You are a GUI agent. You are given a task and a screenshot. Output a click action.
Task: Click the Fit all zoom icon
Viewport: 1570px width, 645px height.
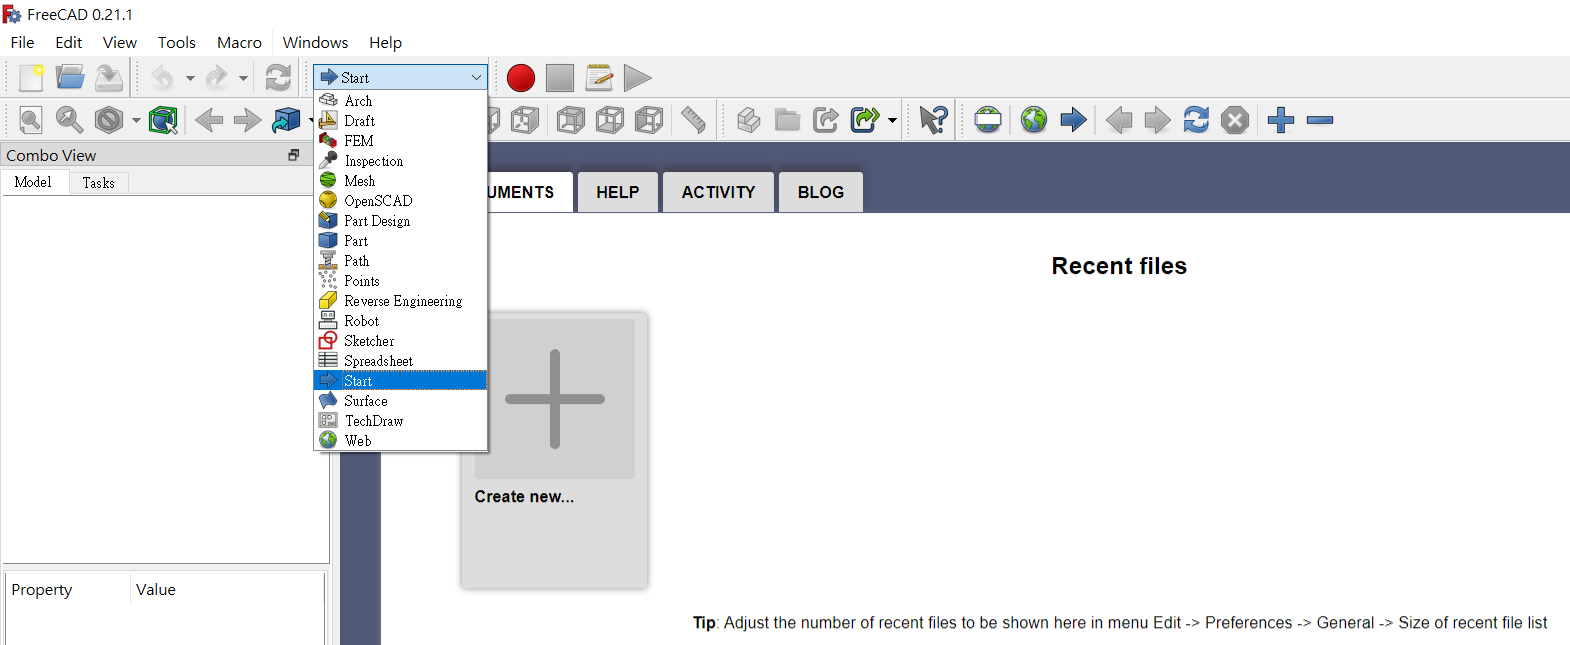coord(31,120)
